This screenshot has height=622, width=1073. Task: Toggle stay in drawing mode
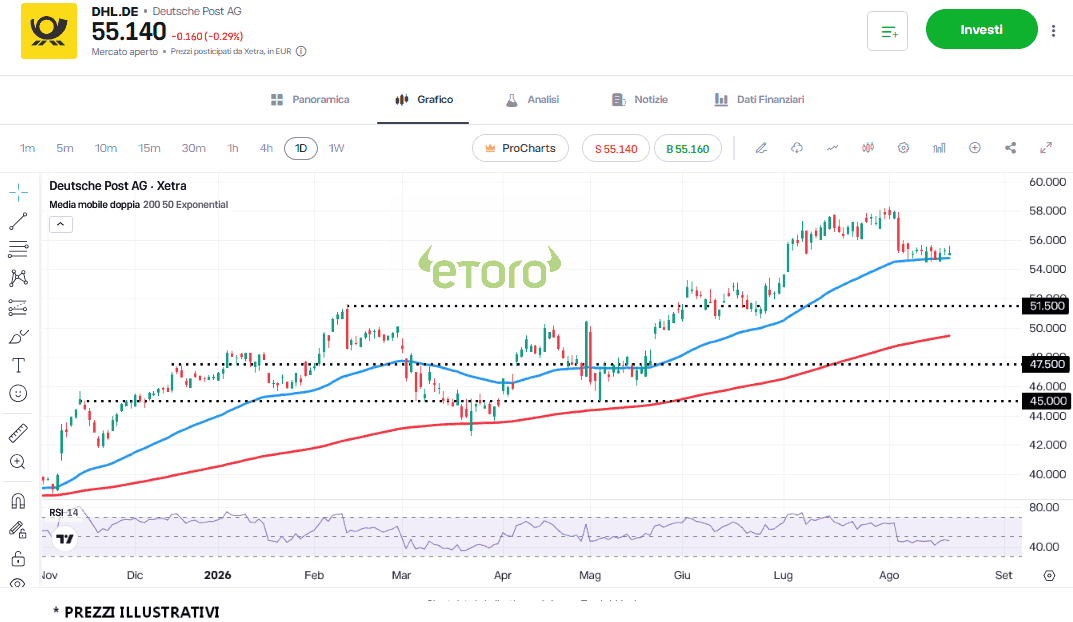(18, 529)
